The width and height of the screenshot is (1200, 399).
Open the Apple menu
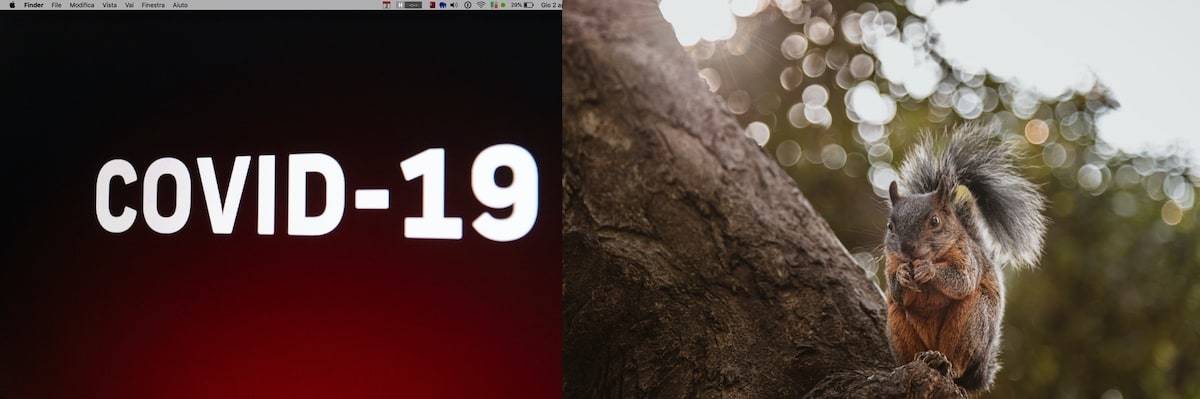pos(12,5)
